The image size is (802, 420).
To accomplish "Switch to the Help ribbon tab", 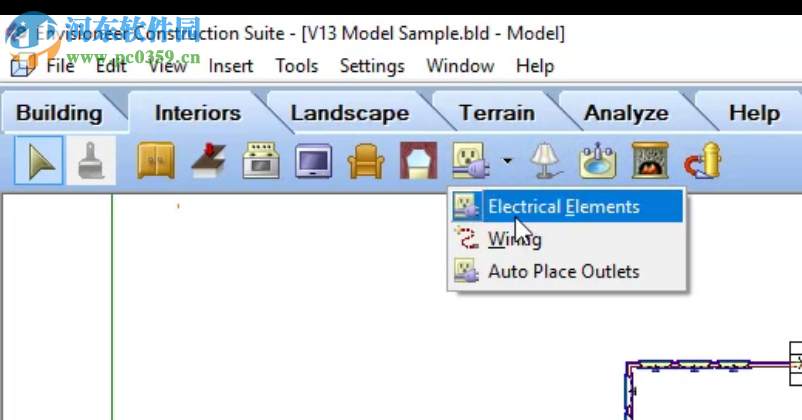I will 754,113.
